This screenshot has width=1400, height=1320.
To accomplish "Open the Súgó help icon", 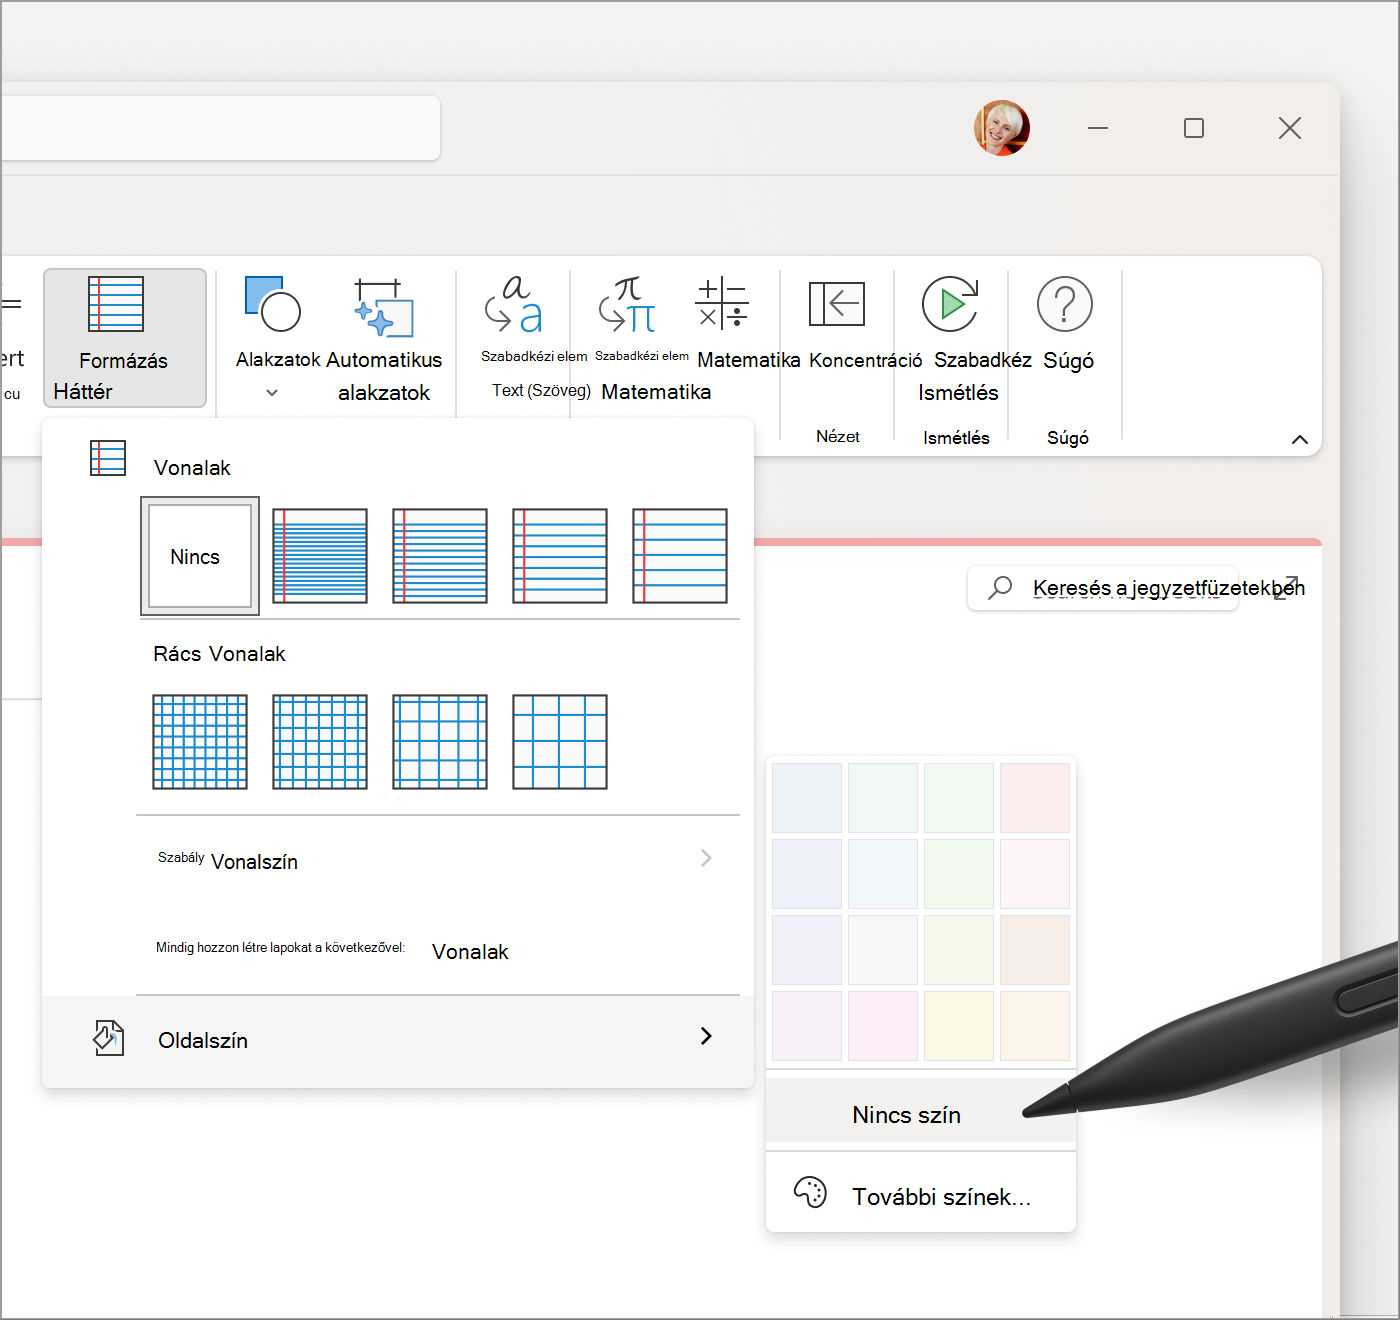I will coord(1065,304).
